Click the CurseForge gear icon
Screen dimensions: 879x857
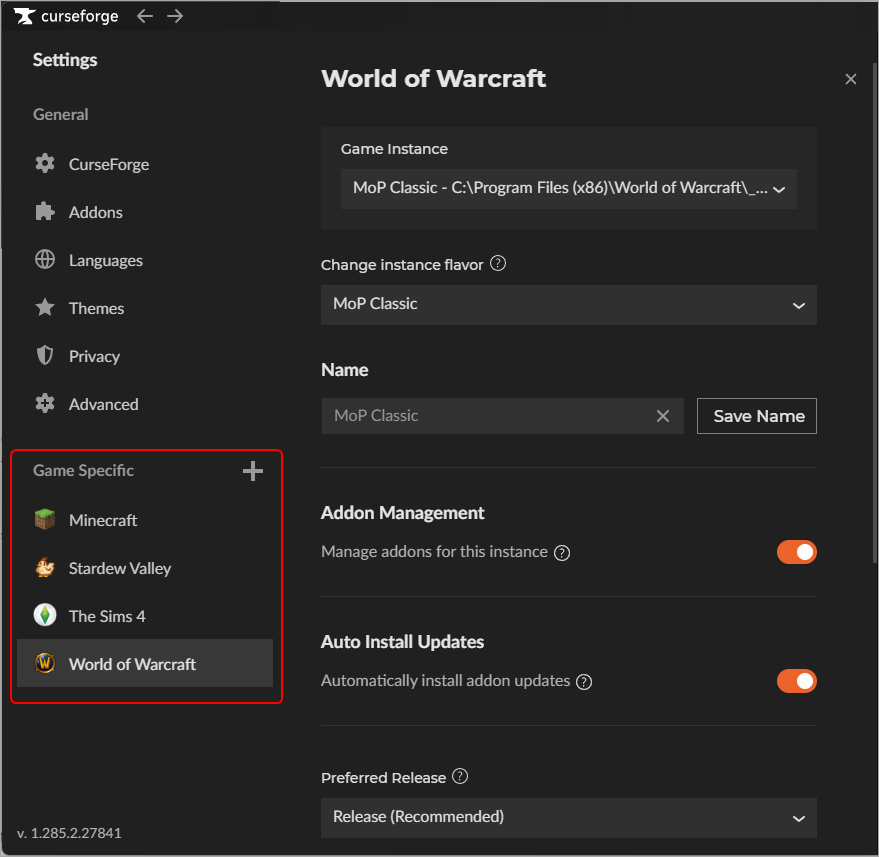(x=45, y=164)
